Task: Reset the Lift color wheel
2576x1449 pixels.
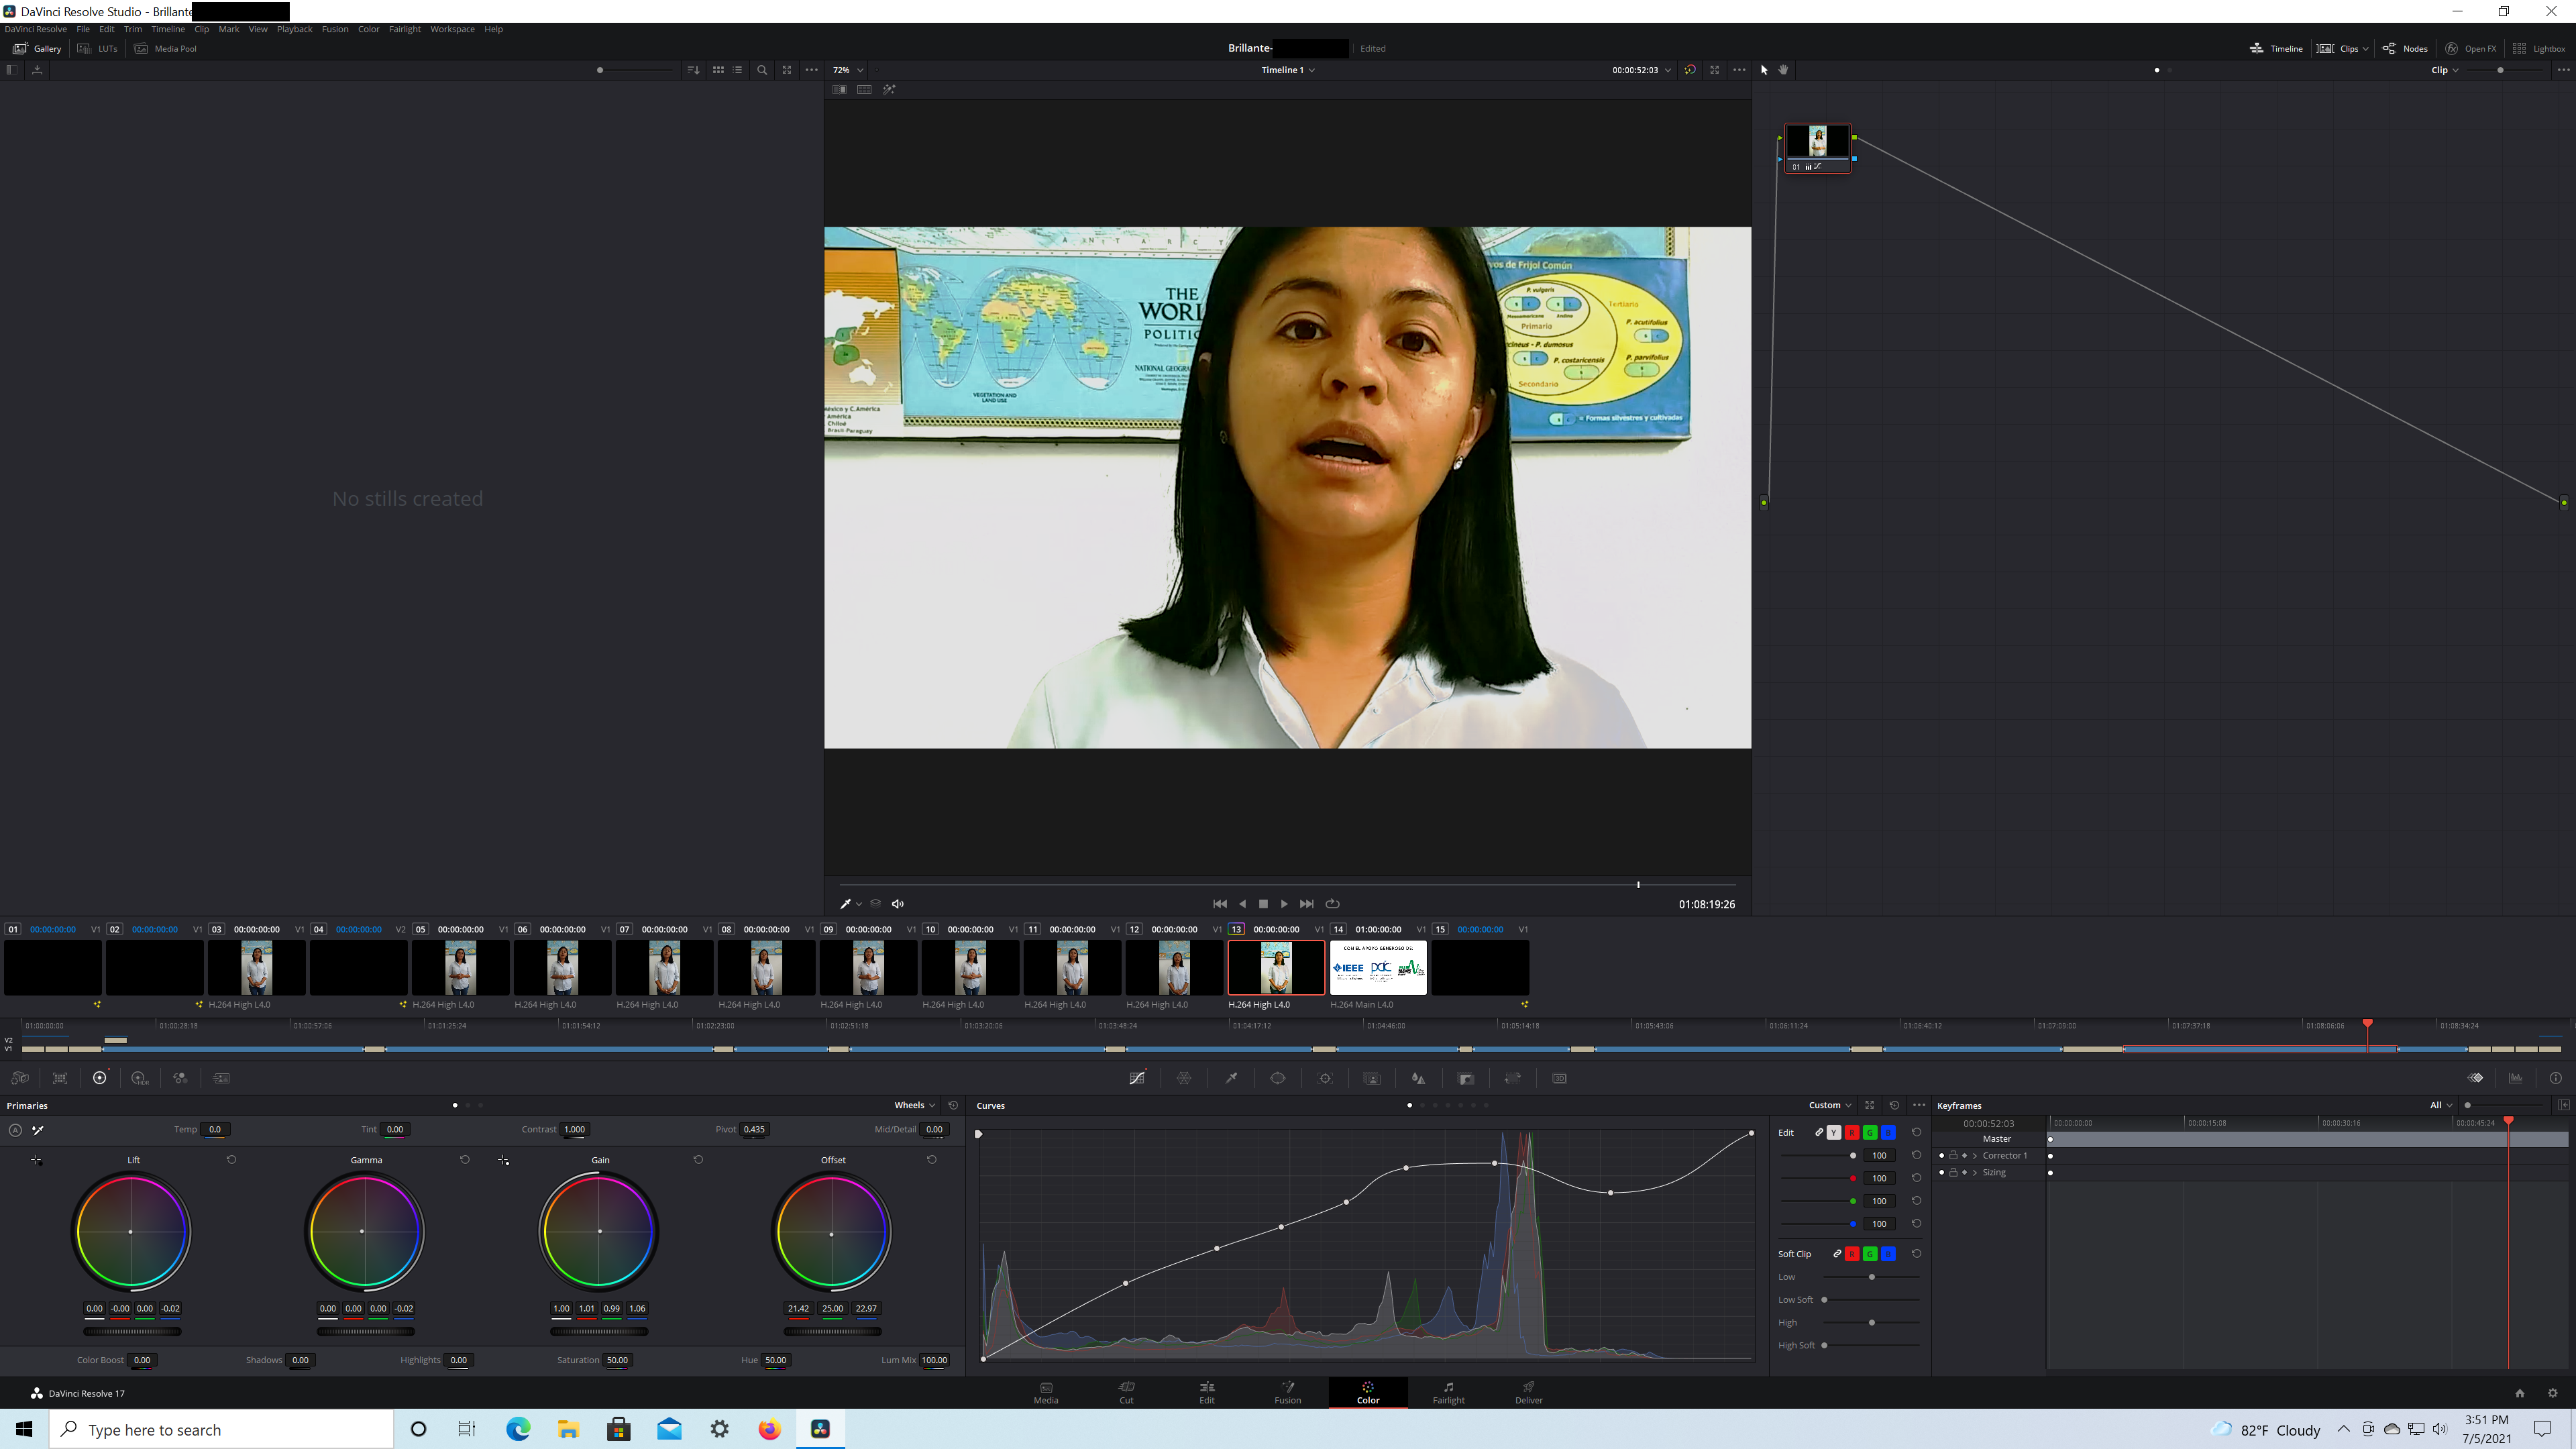Action: click(x=231, y=1160)
